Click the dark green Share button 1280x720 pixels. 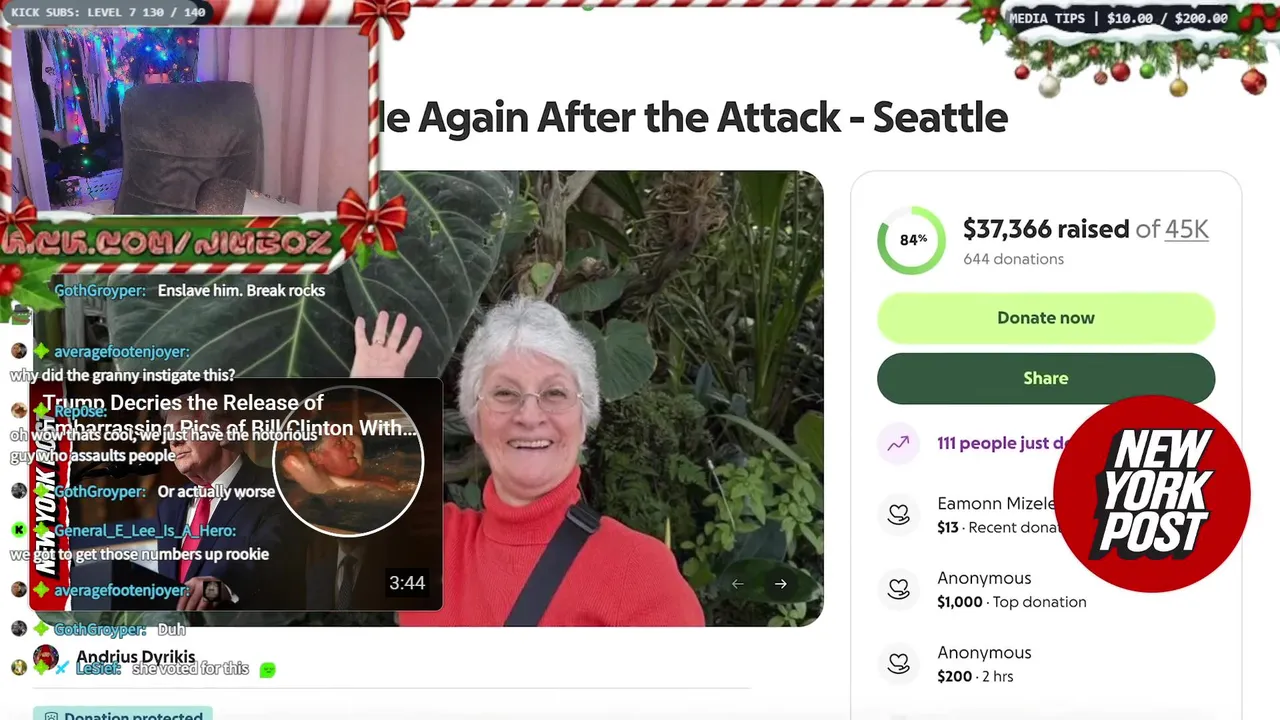(x=1046, y=378)
